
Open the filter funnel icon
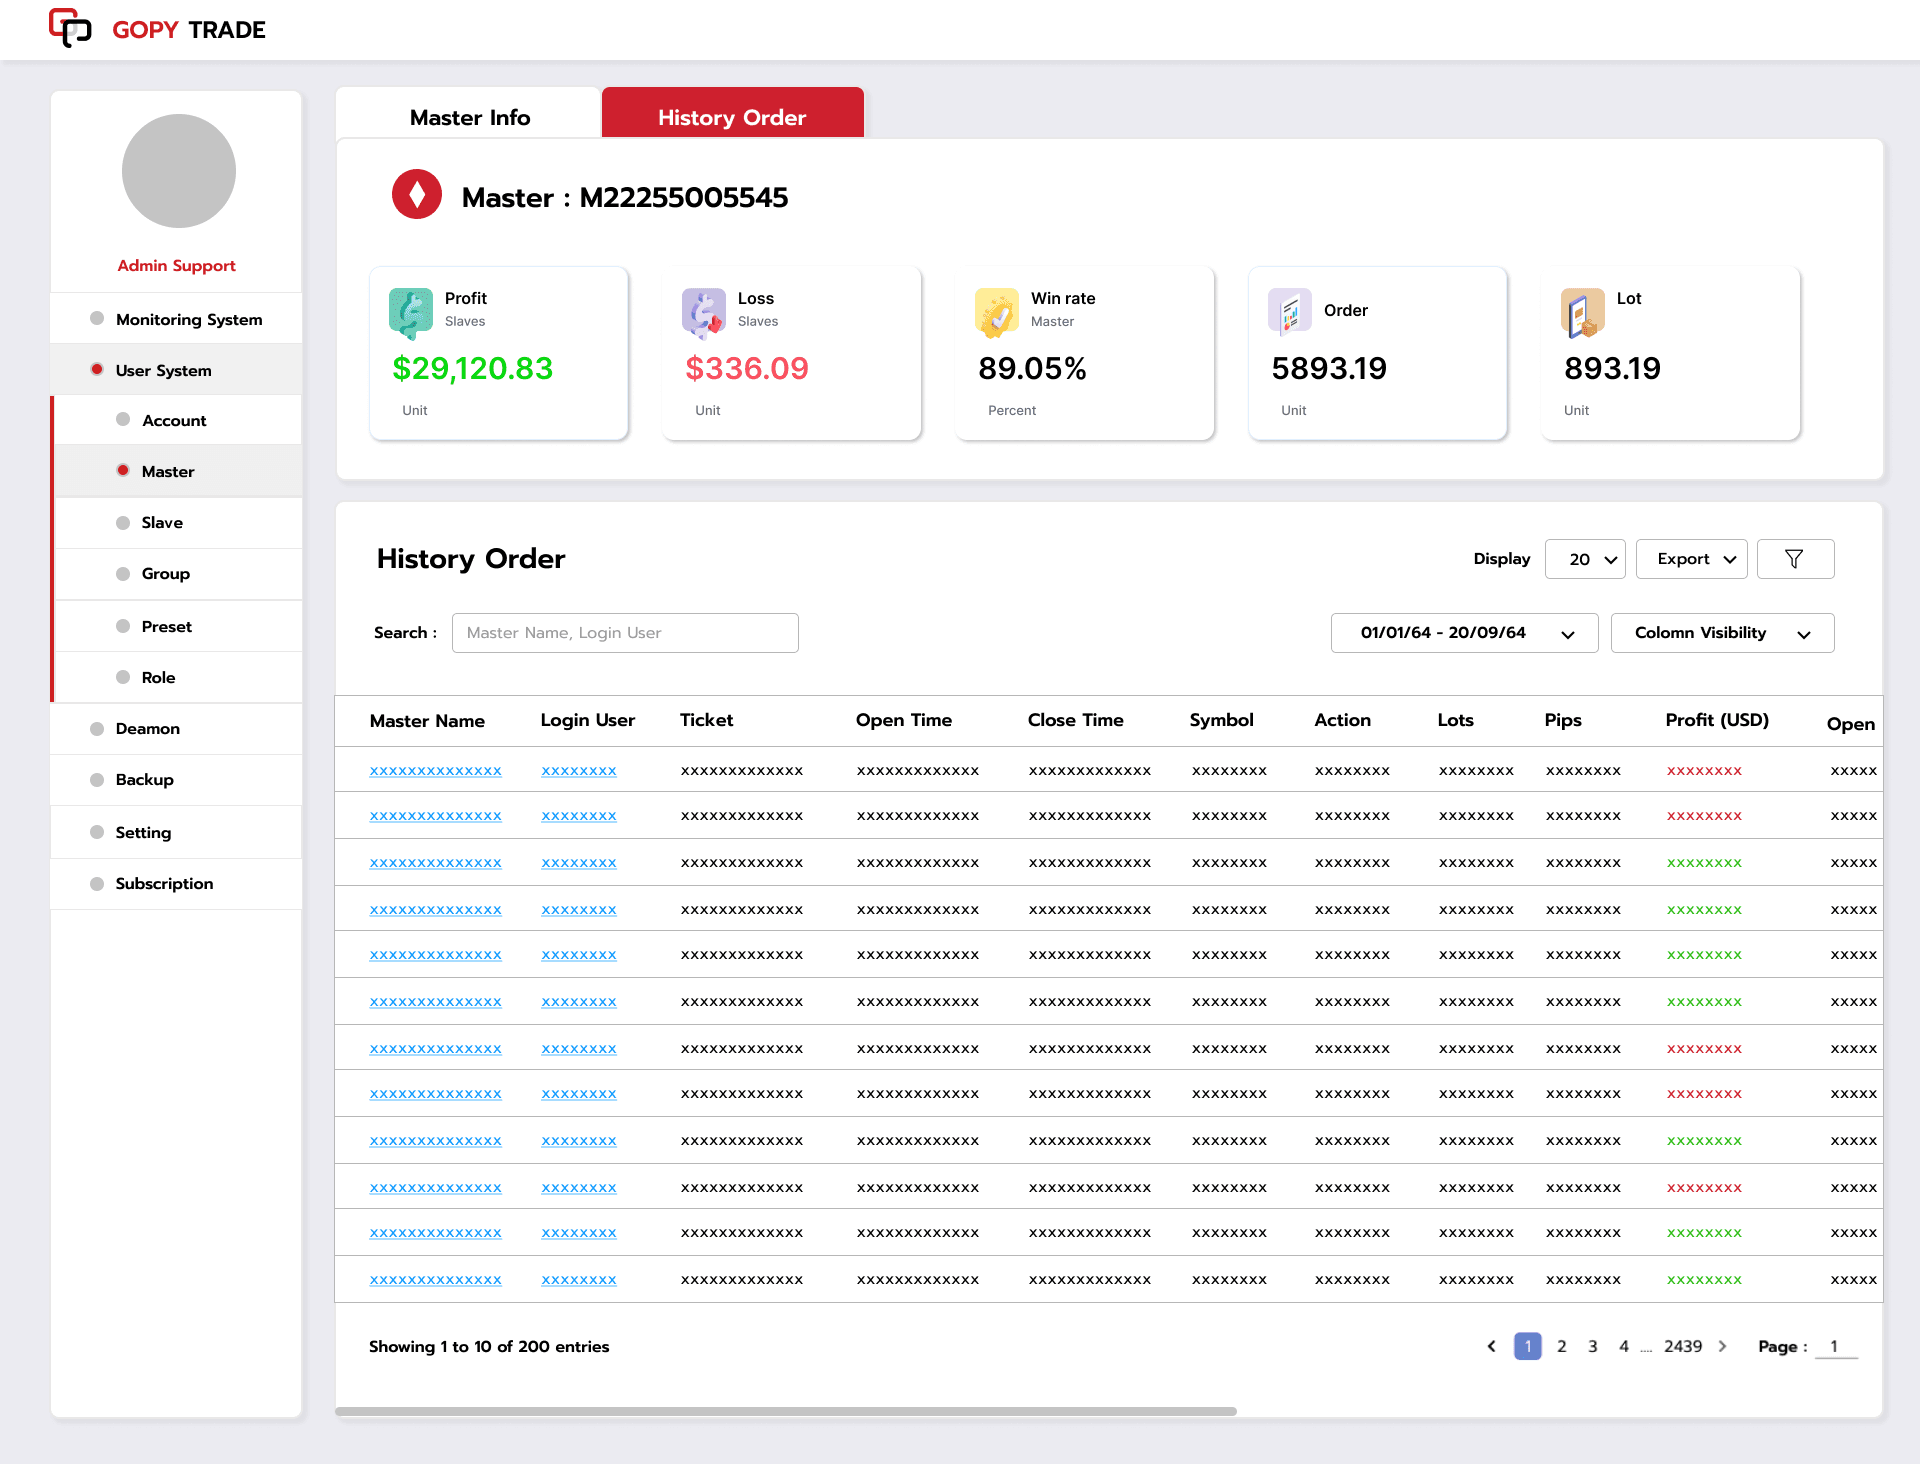pos(1795,558)
